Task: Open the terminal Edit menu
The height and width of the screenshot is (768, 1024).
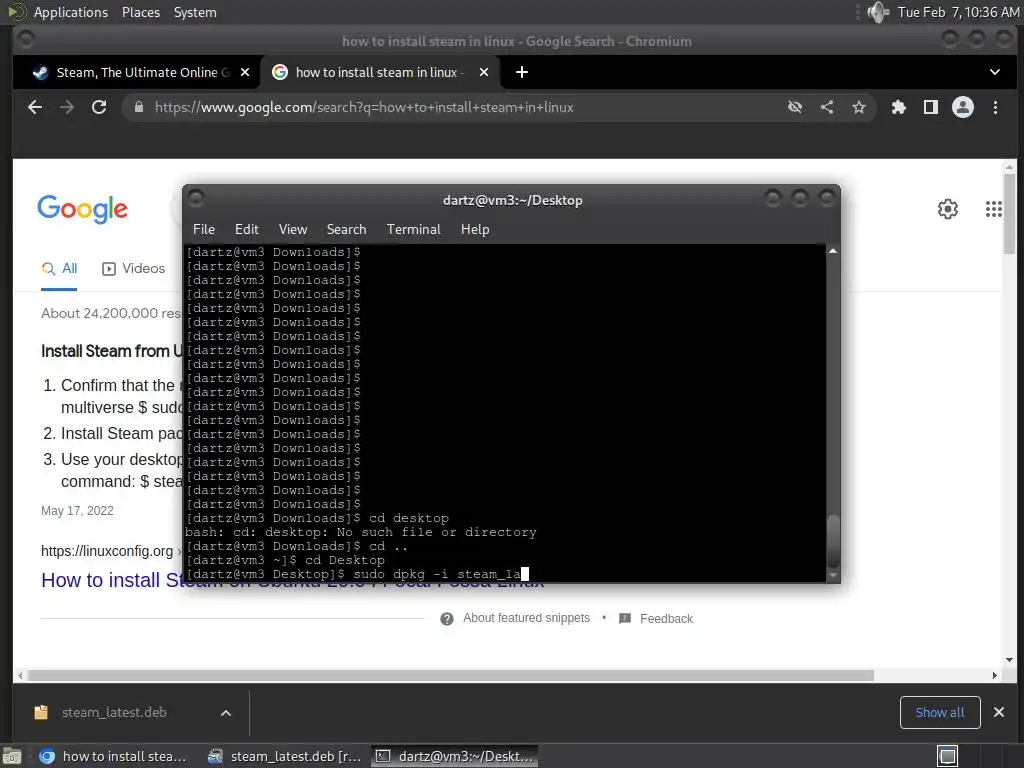Action: coord(247,229)
